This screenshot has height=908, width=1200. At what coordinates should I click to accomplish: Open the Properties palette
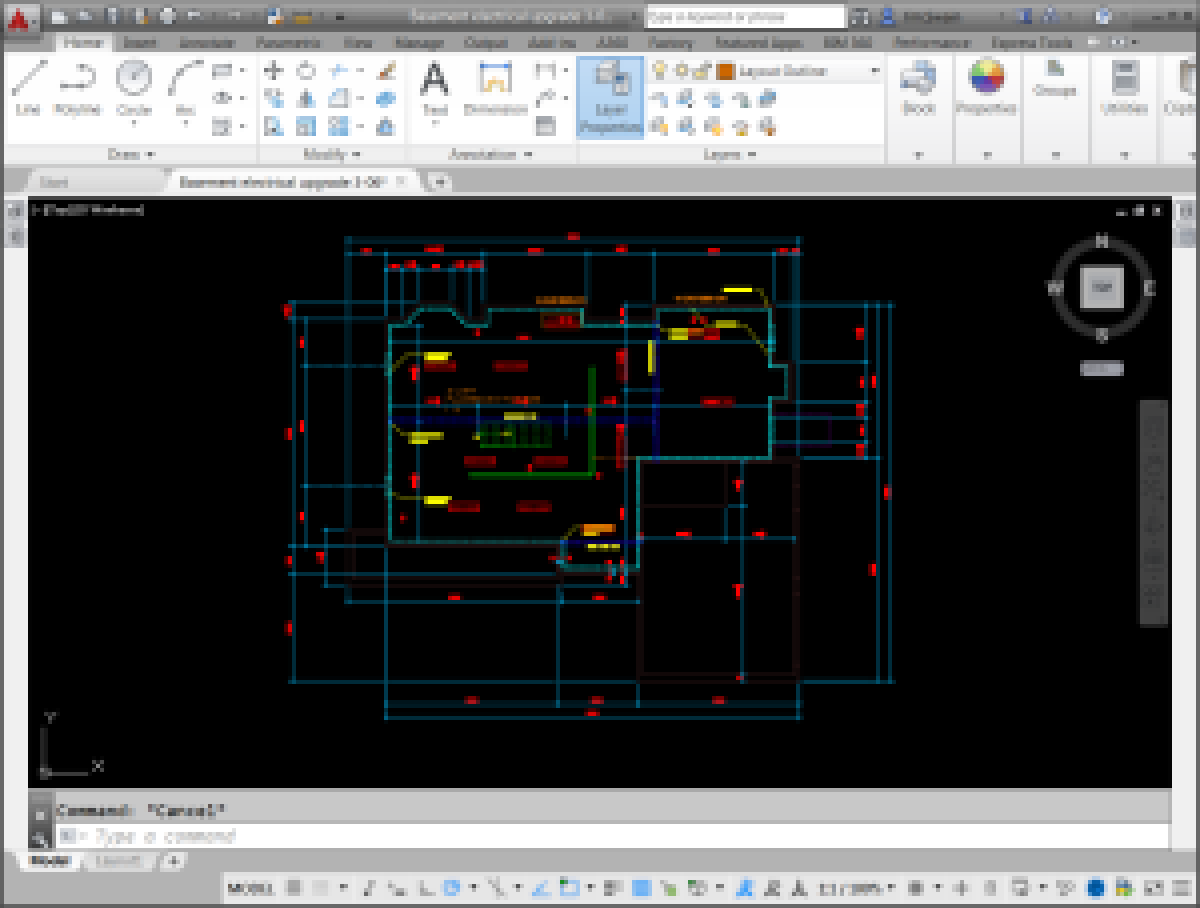pyautogui.click(x=987, y=85)
